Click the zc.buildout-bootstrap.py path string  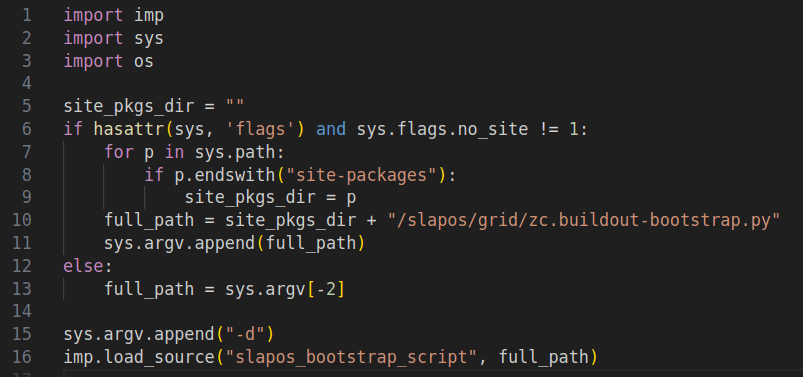tap(584, 220)
